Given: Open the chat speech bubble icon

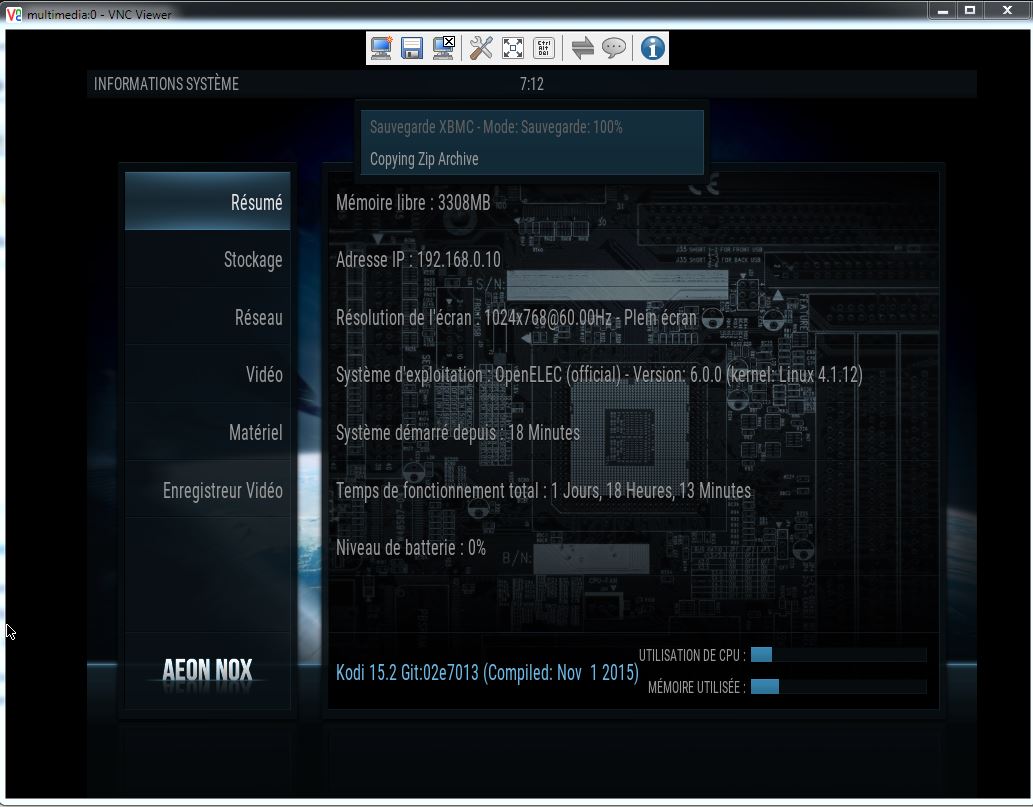Looking at the screenshot, I should pyautogui.click(x=614, y=48).
